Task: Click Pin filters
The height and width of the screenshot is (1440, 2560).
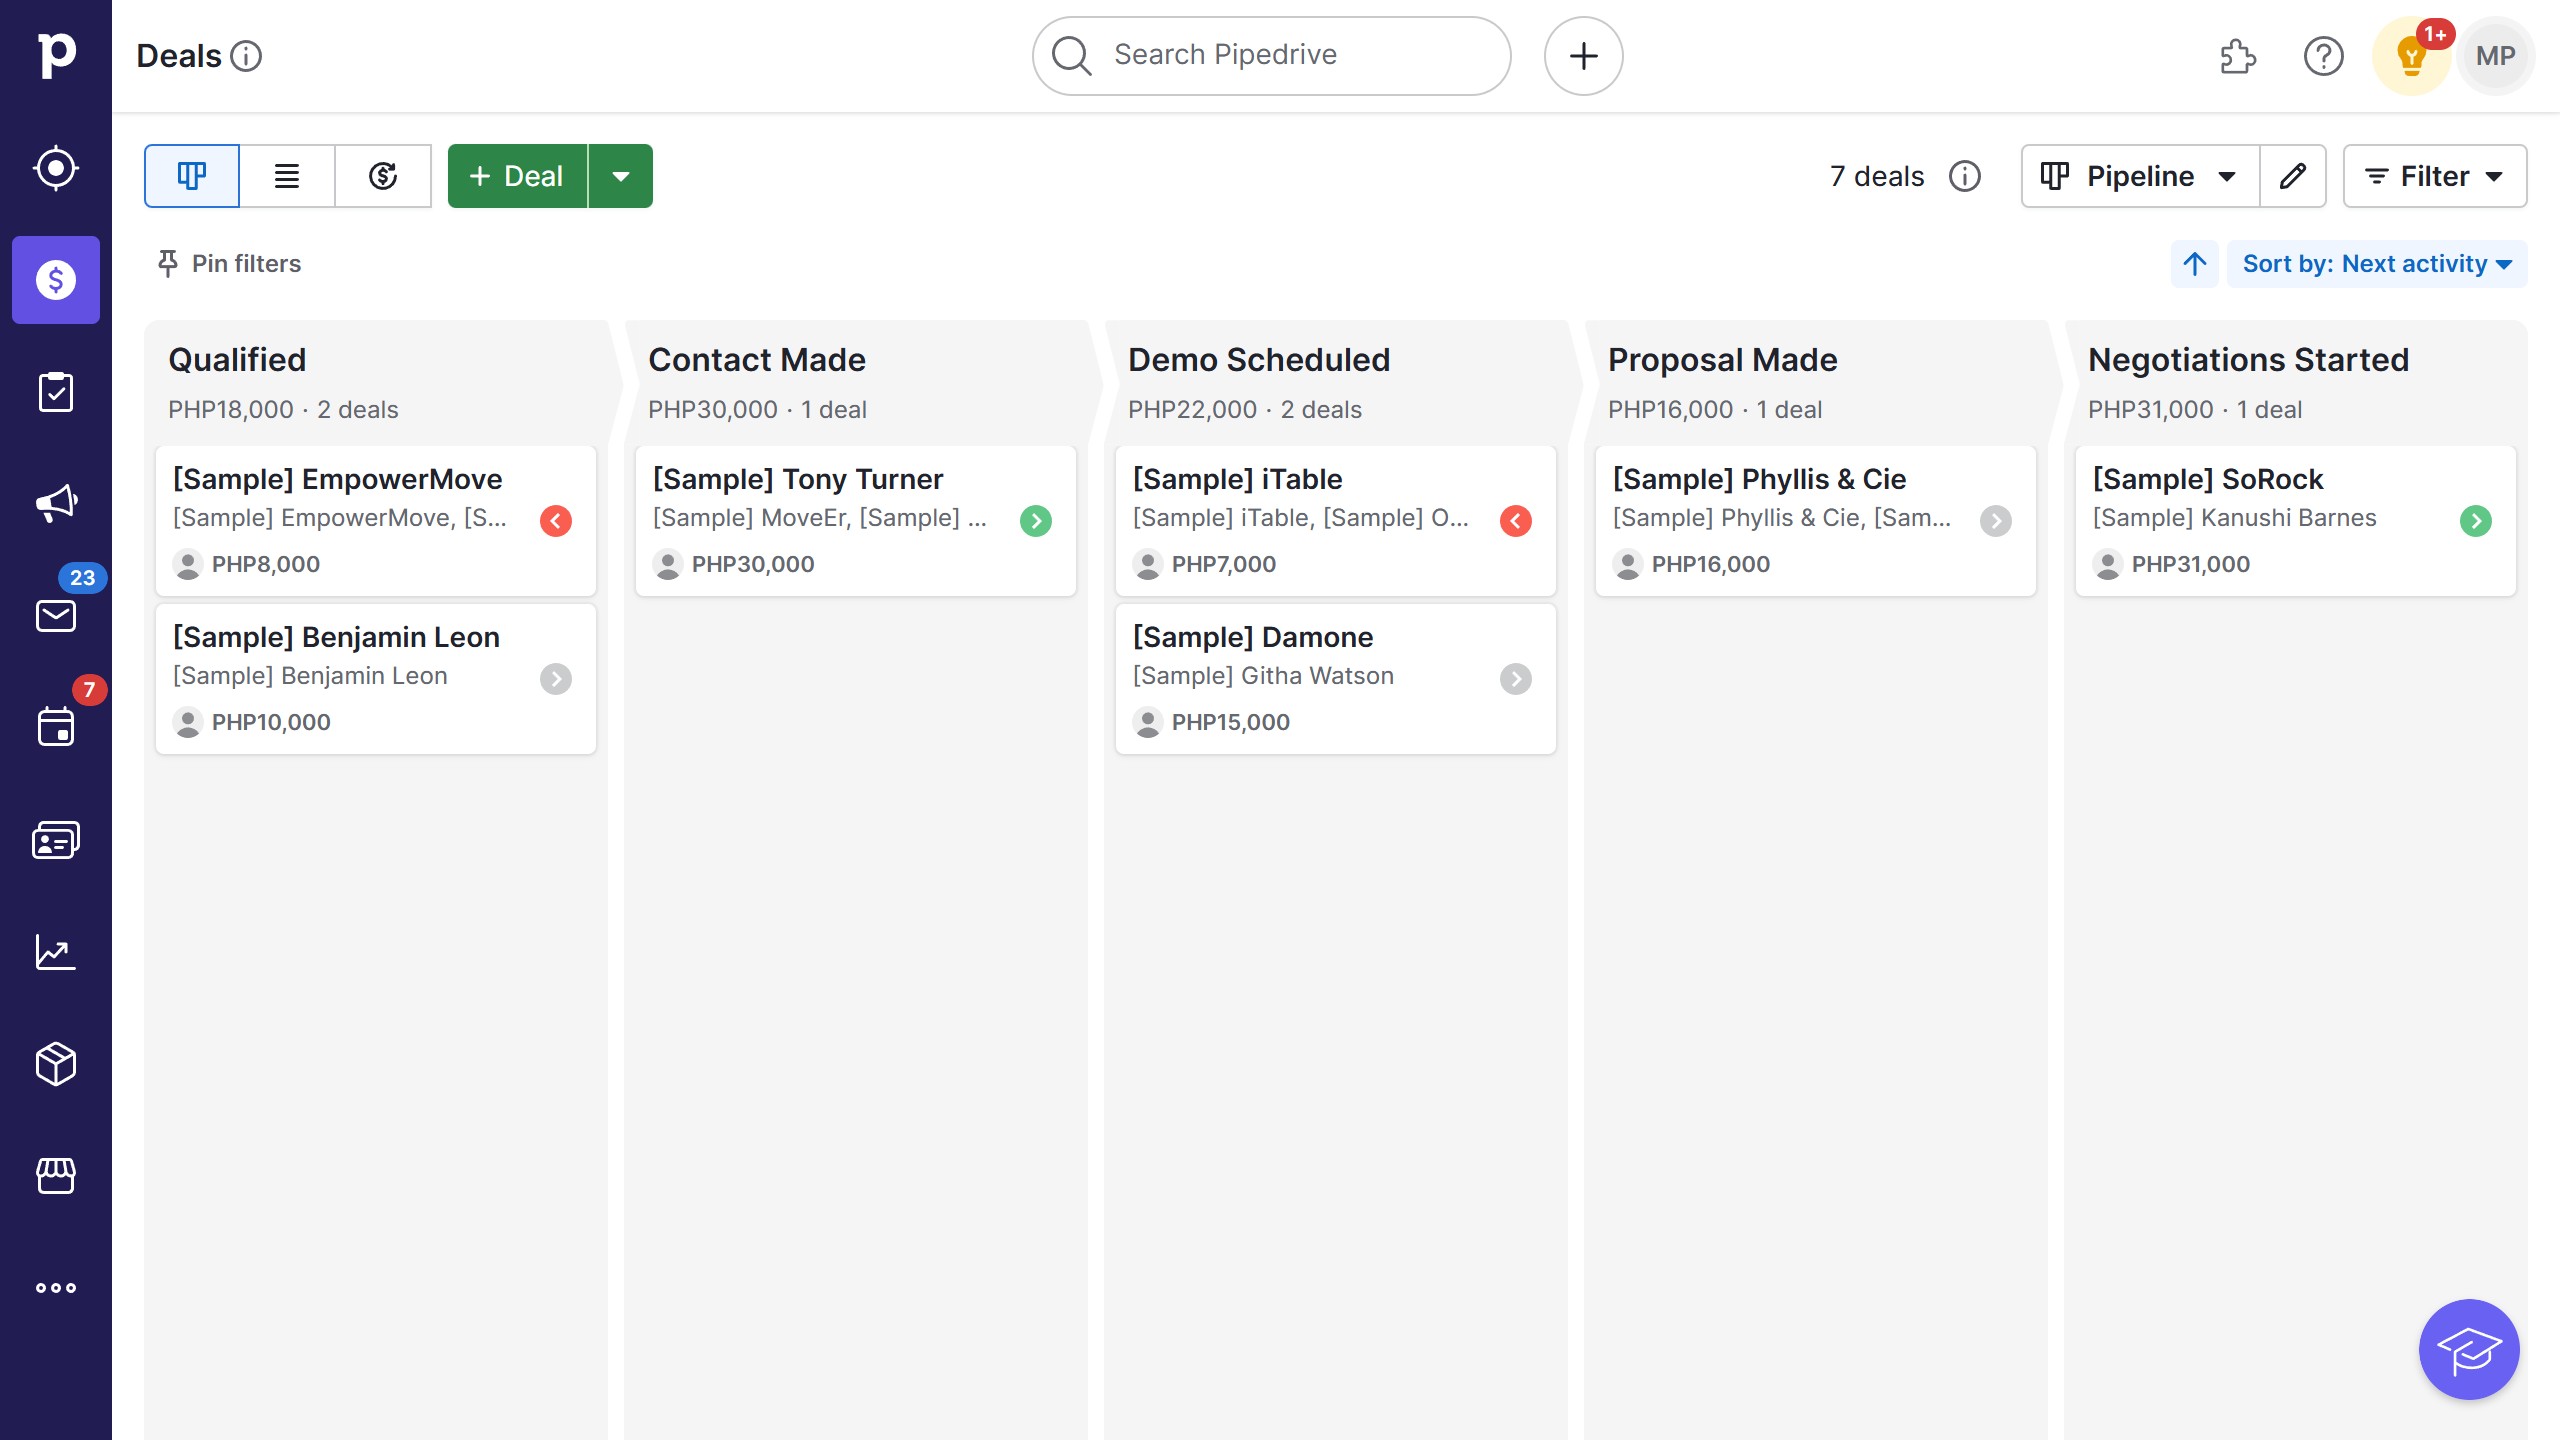Action: (x=228, y=264)
